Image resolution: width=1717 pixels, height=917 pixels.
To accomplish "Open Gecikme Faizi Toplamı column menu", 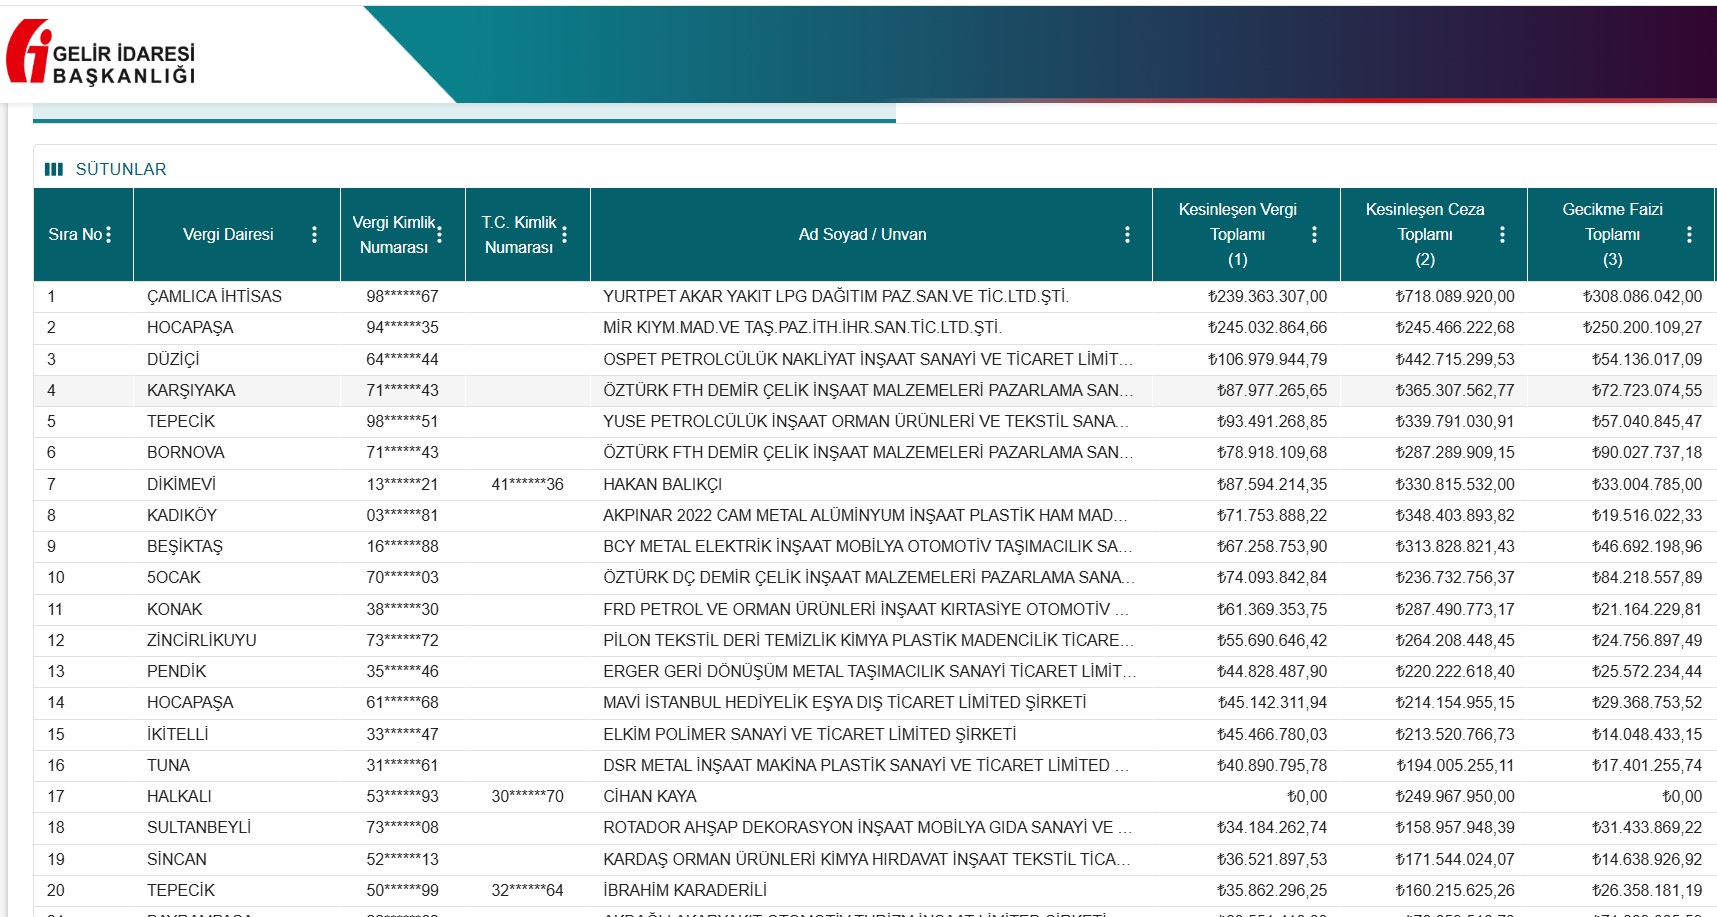I will click(x=1689, y=234).
